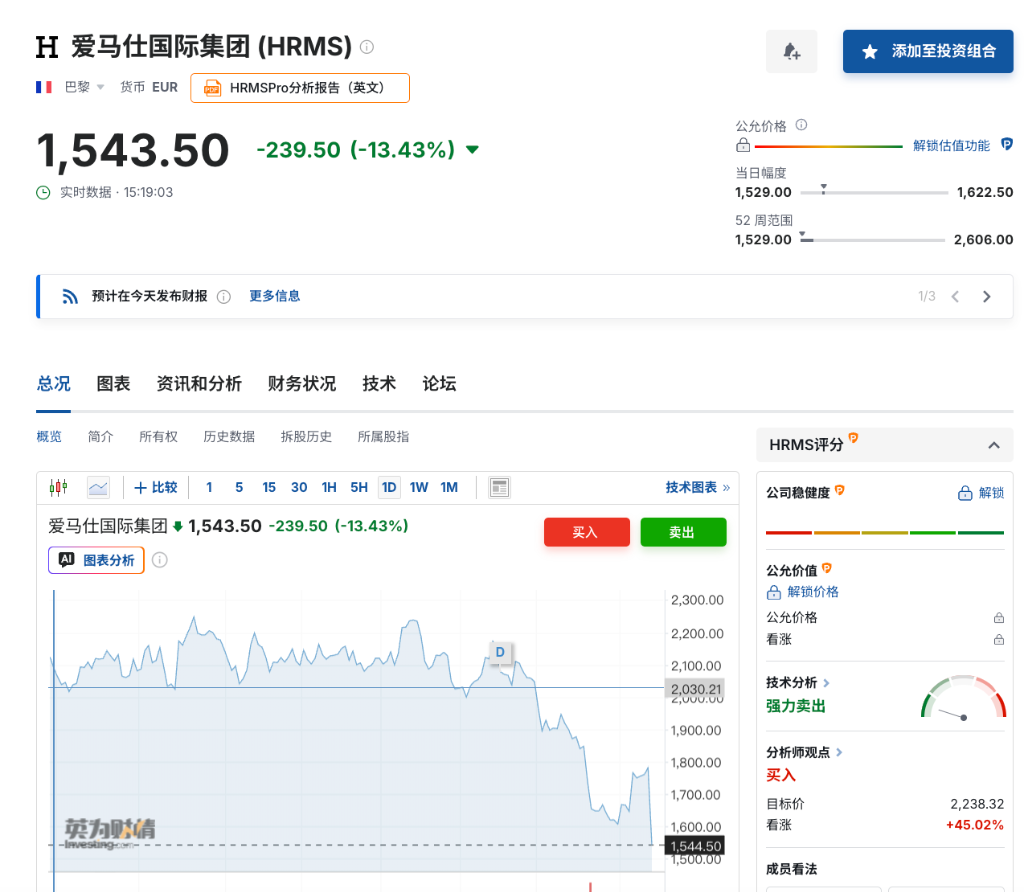Set chart interval to 1M

(x=449, y=488)
